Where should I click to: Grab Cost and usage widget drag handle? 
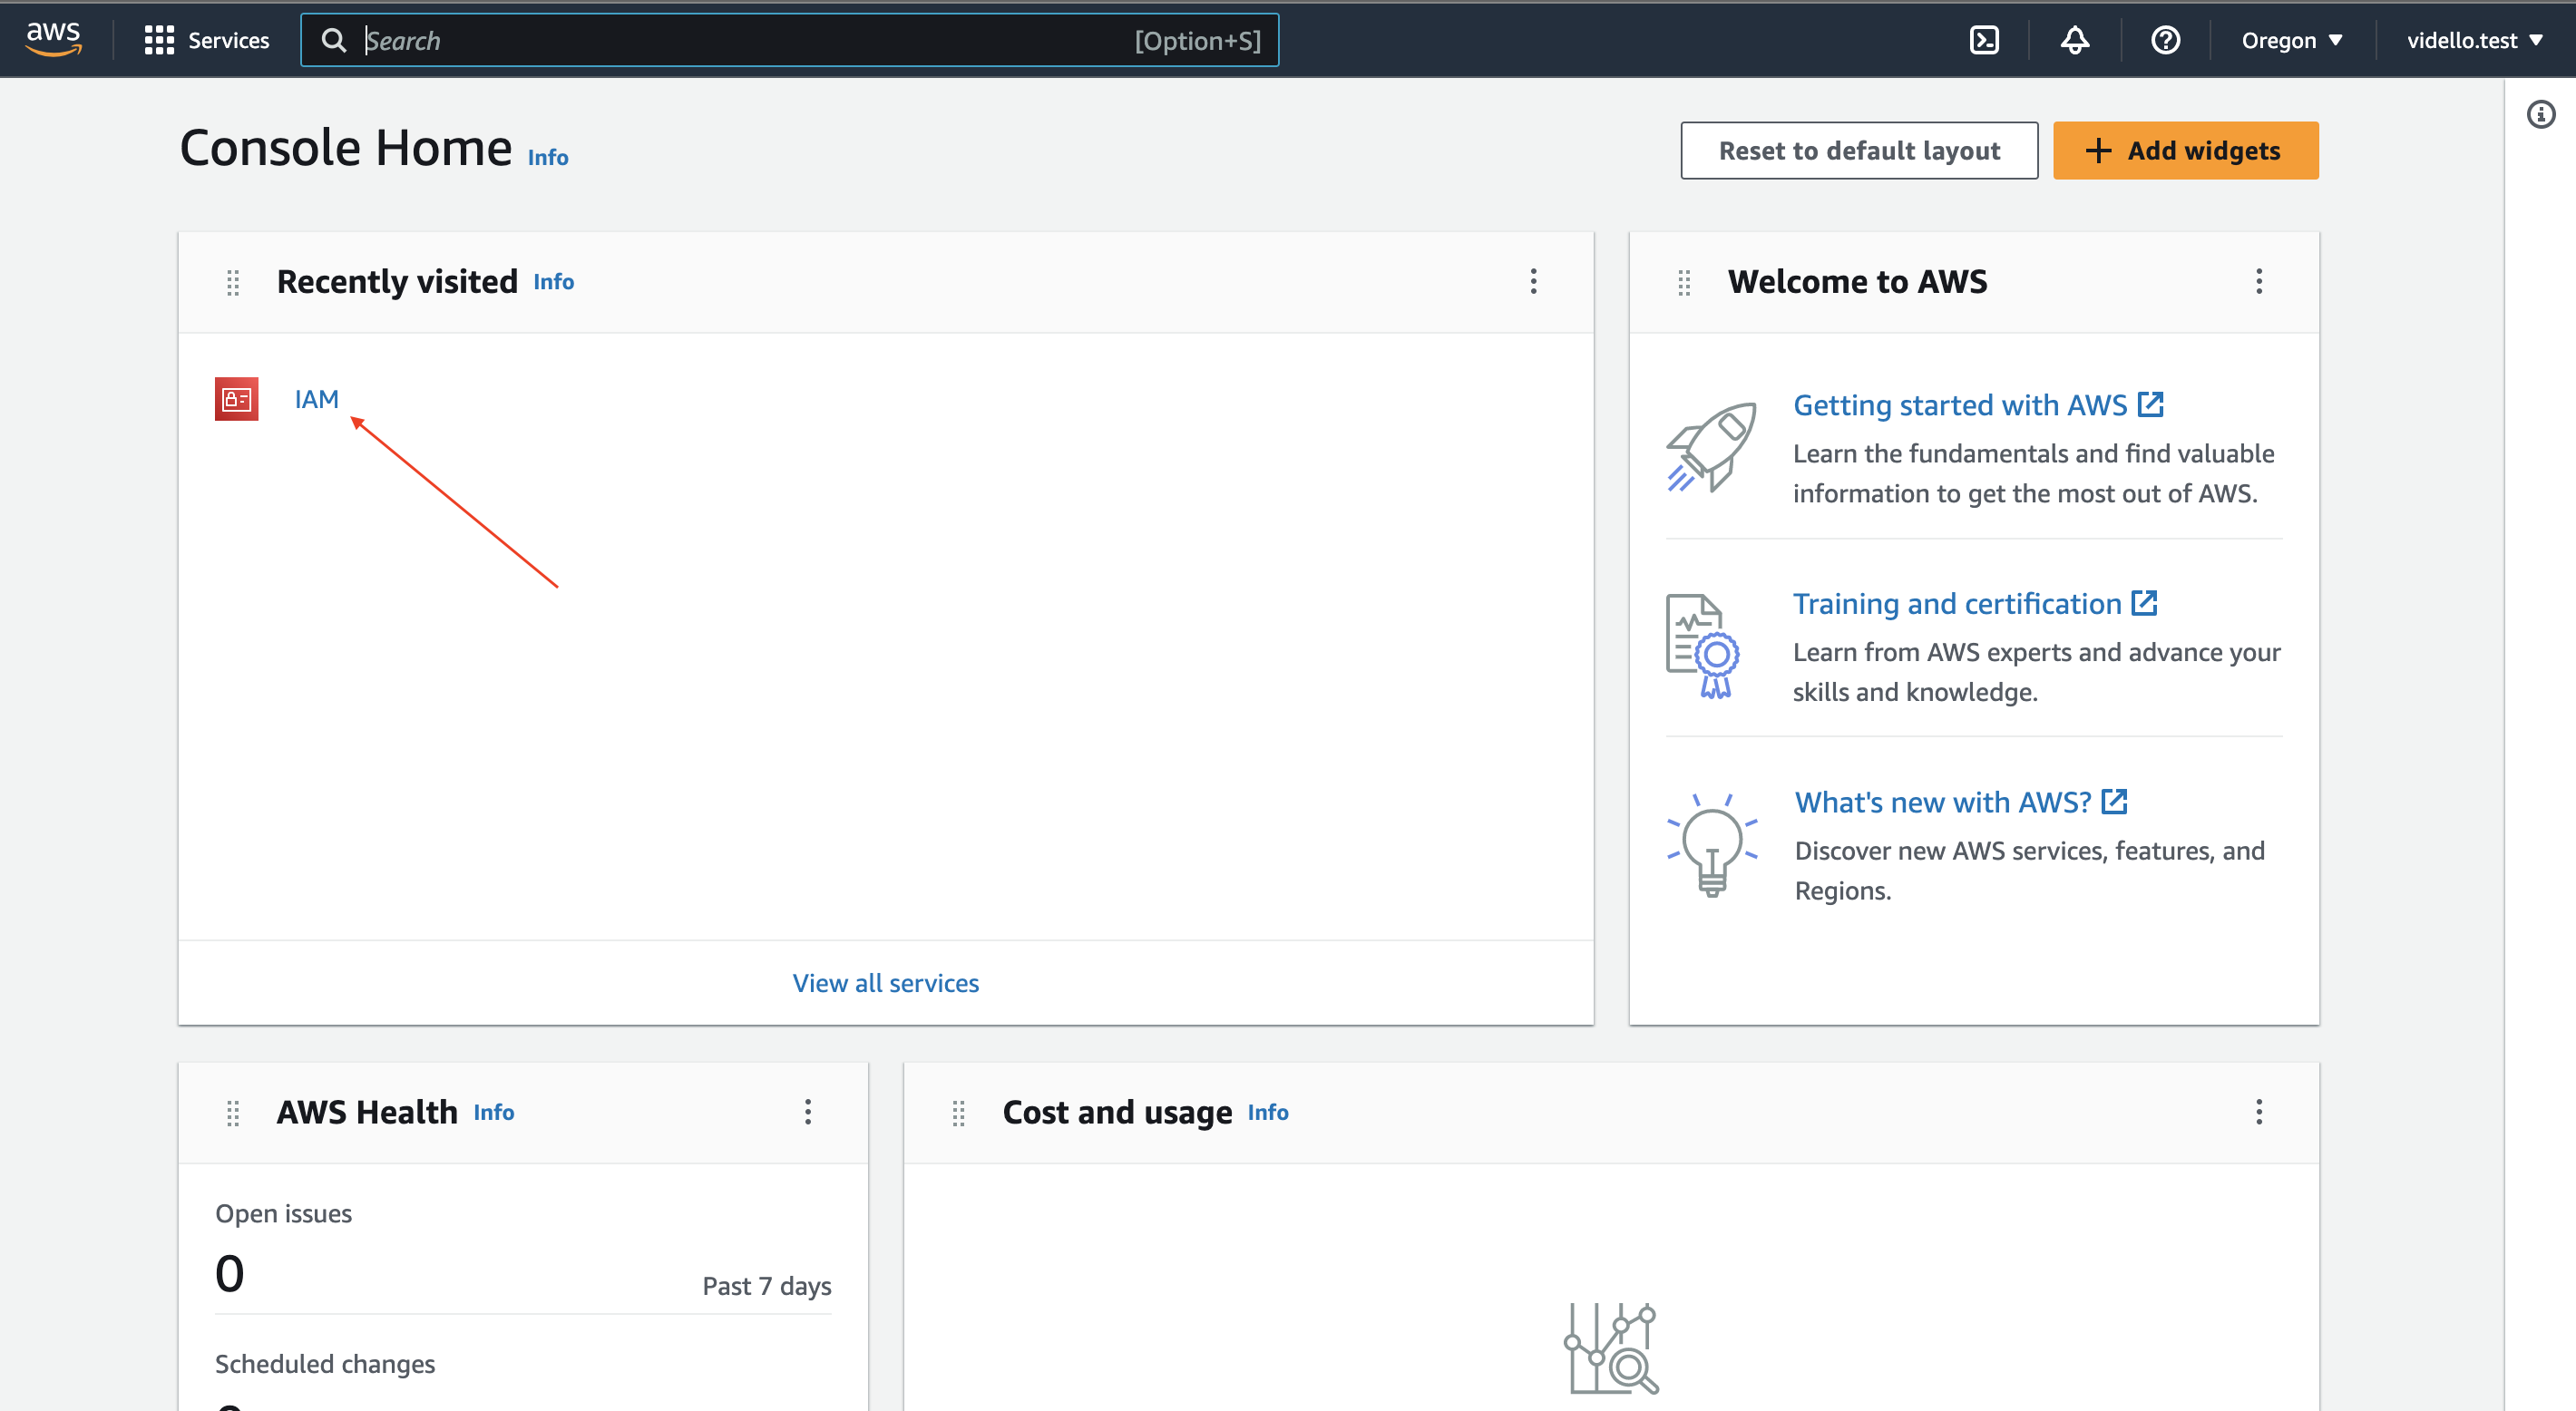[x=958, y=1113]
